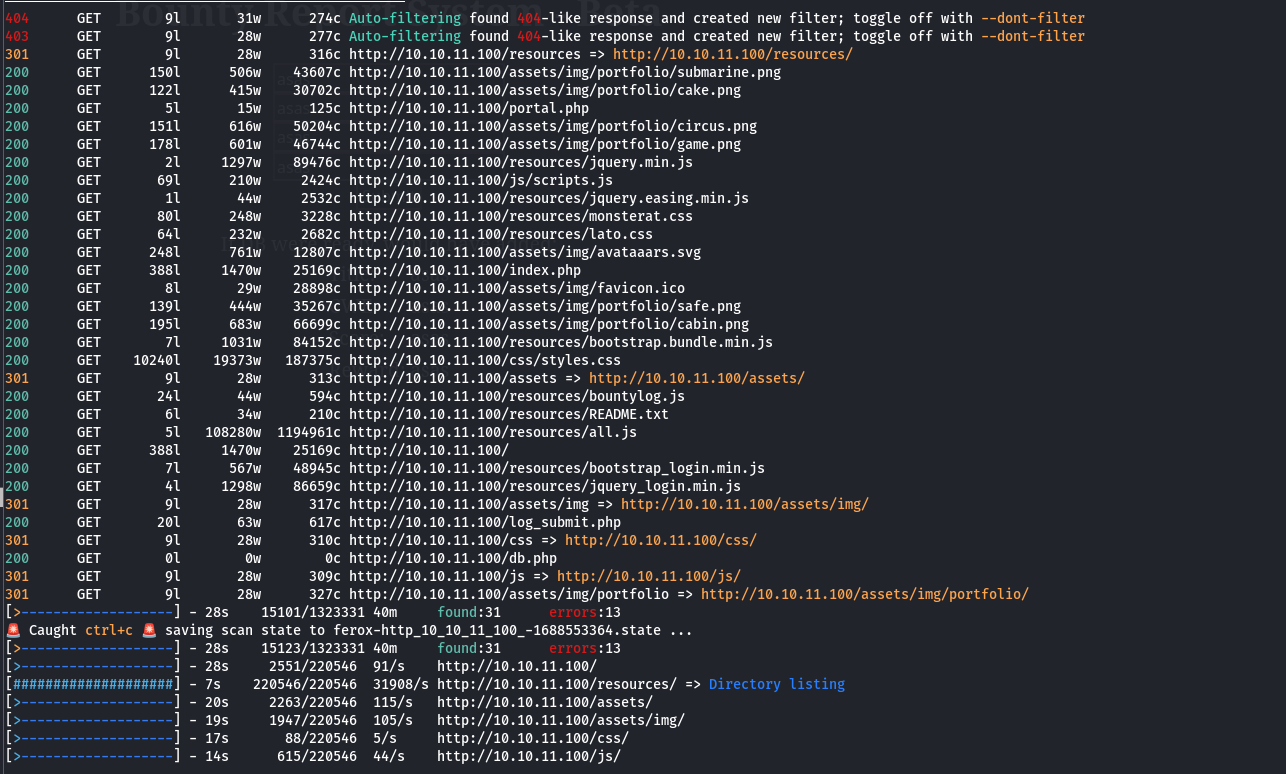Click the siren emoji after ctrl+c
The width and height of the screenshot is (1286, 774).
click(x=149, y=630)
